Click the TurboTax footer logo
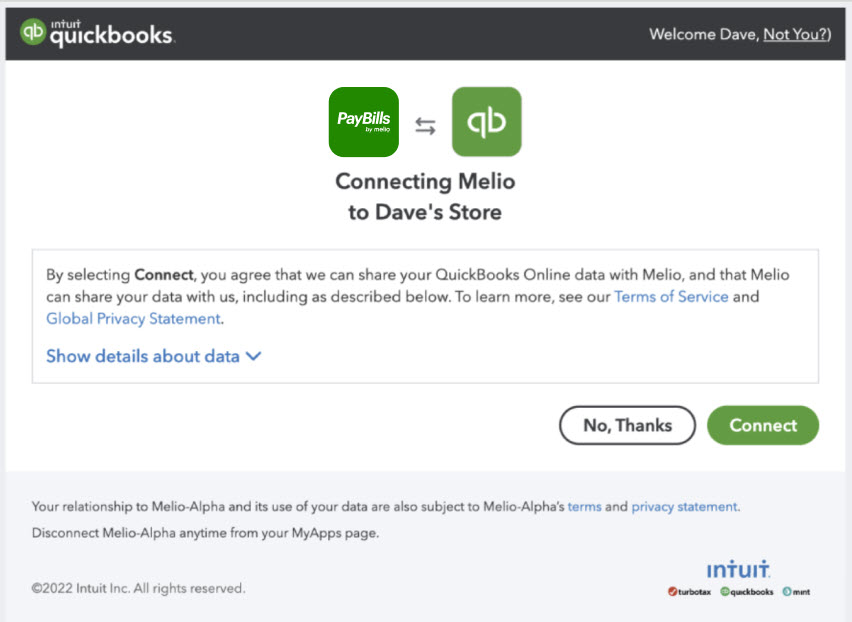The width and height of the screenshot is (852, 622). (x=689, y=592)
